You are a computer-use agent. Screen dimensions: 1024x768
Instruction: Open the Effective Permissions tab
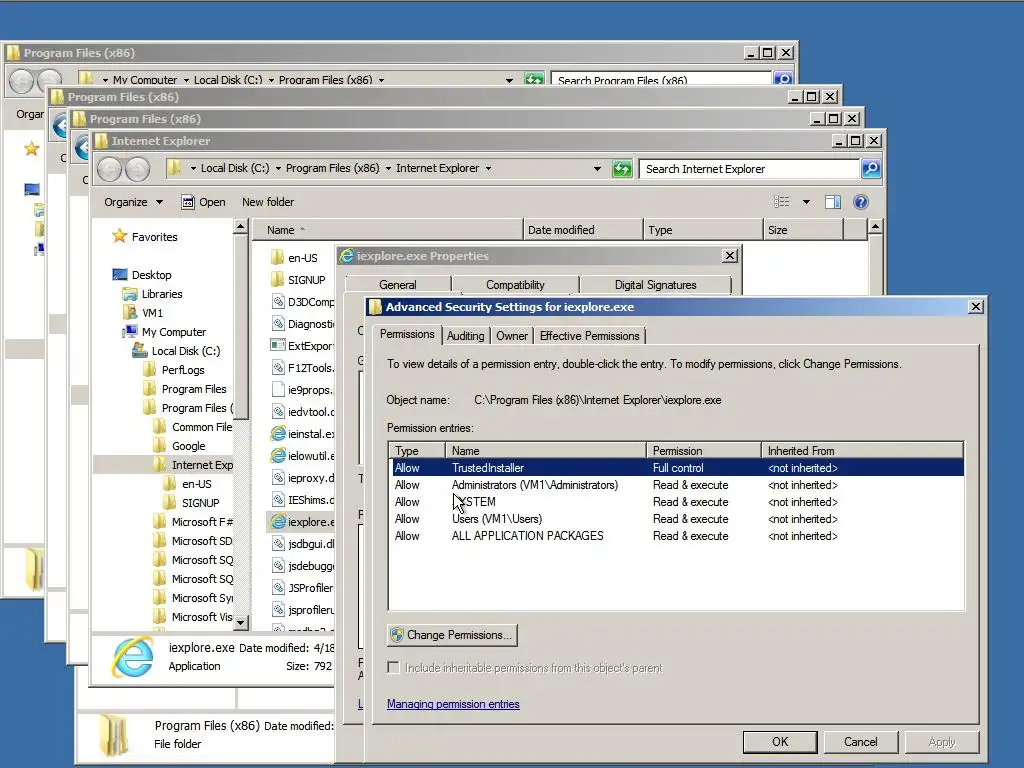click(x=590, y=336)
